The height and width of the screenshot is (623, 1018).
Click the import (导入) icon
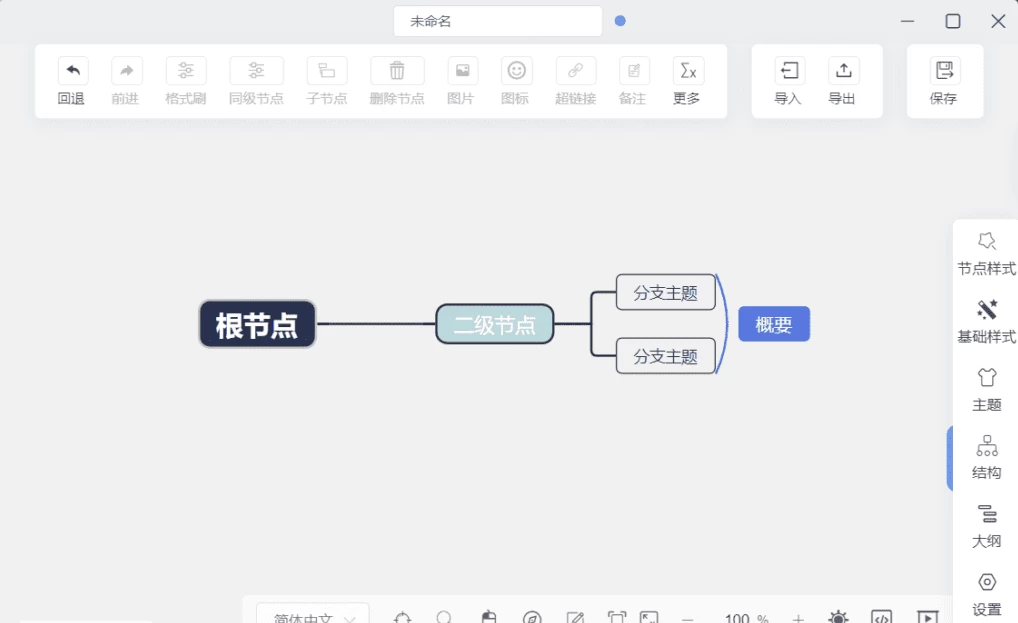point(789,71)
